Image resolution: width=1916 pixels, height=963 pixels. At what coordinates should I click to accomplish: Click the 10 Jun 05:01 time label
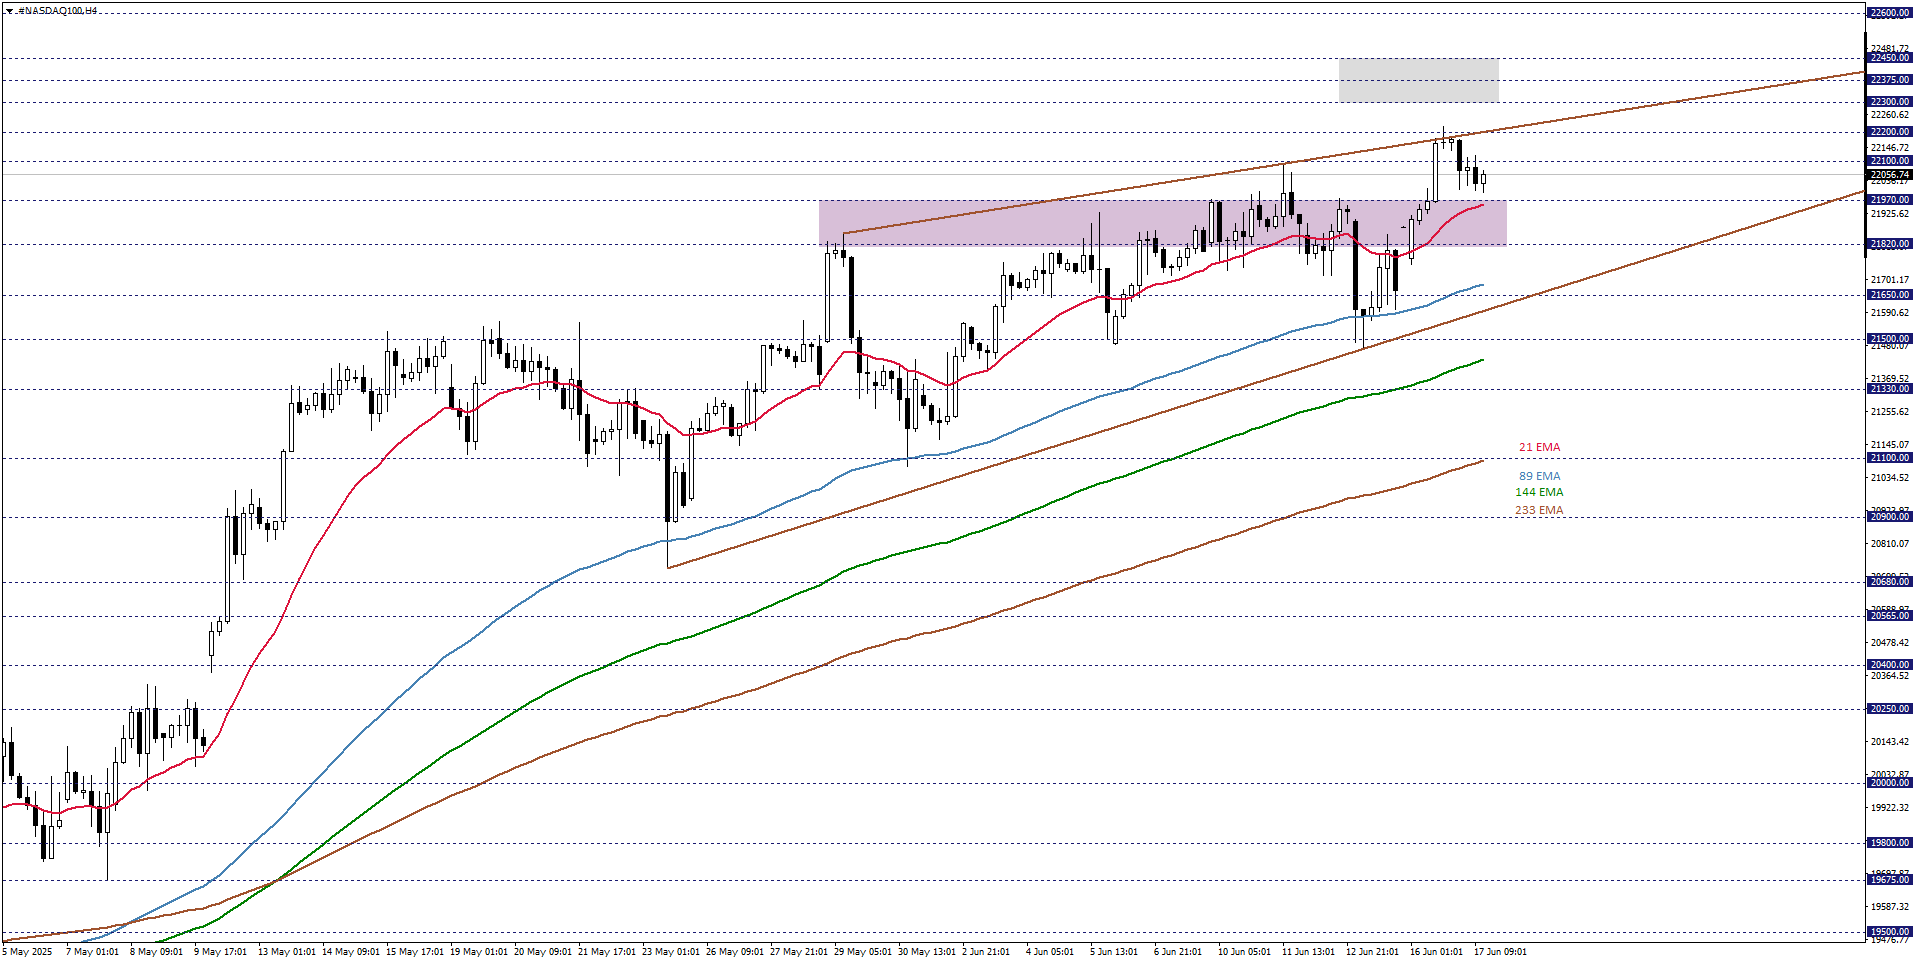pyautogui.click(x=1244, y=952)
